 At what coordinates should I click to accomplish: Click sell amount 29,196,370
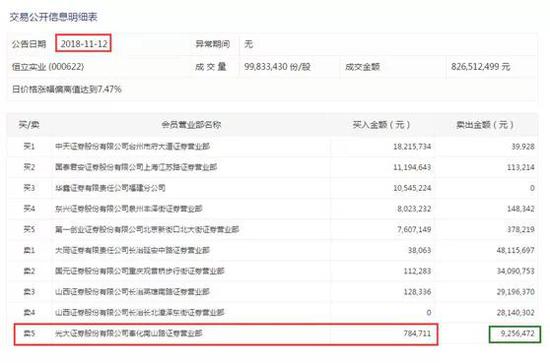[x=516, y=292]
